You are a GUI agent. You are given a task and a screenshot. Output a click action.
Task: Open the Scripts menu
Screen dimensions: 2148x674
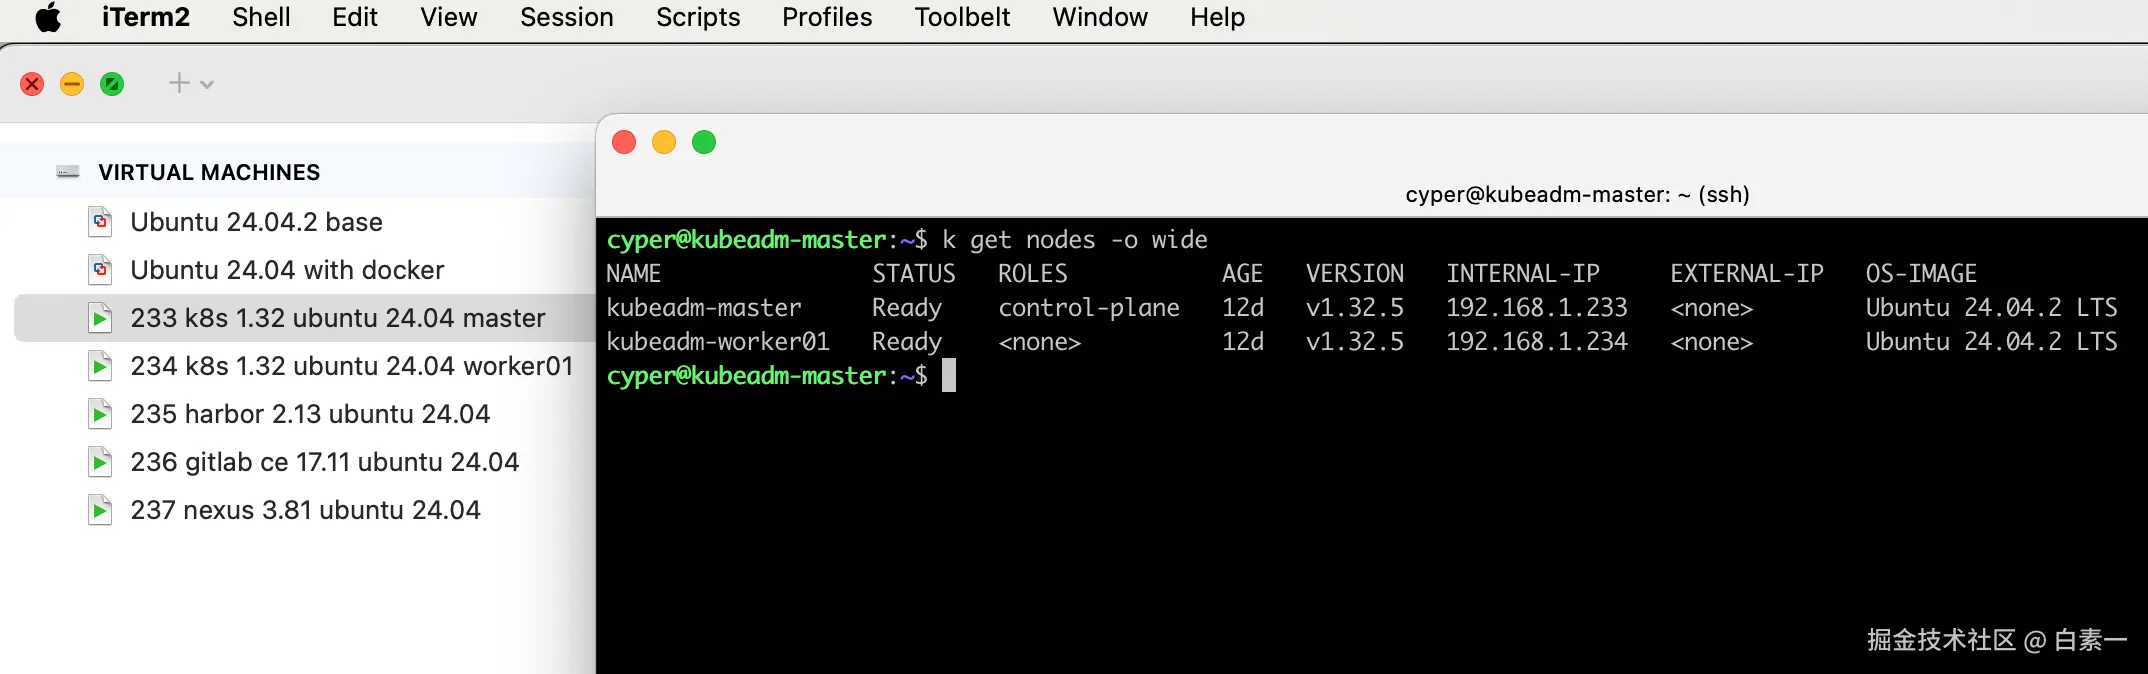tap(698, 18)
